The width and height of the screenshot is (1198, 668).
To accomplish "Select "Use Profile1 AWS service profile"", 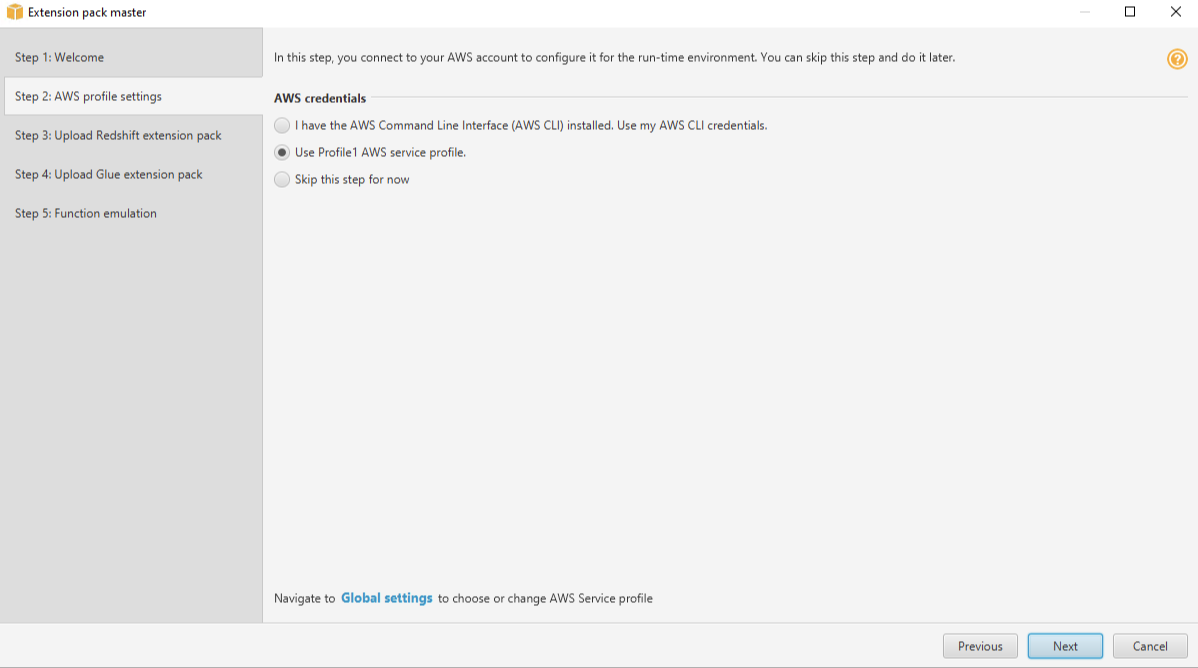I will (283, 152).
